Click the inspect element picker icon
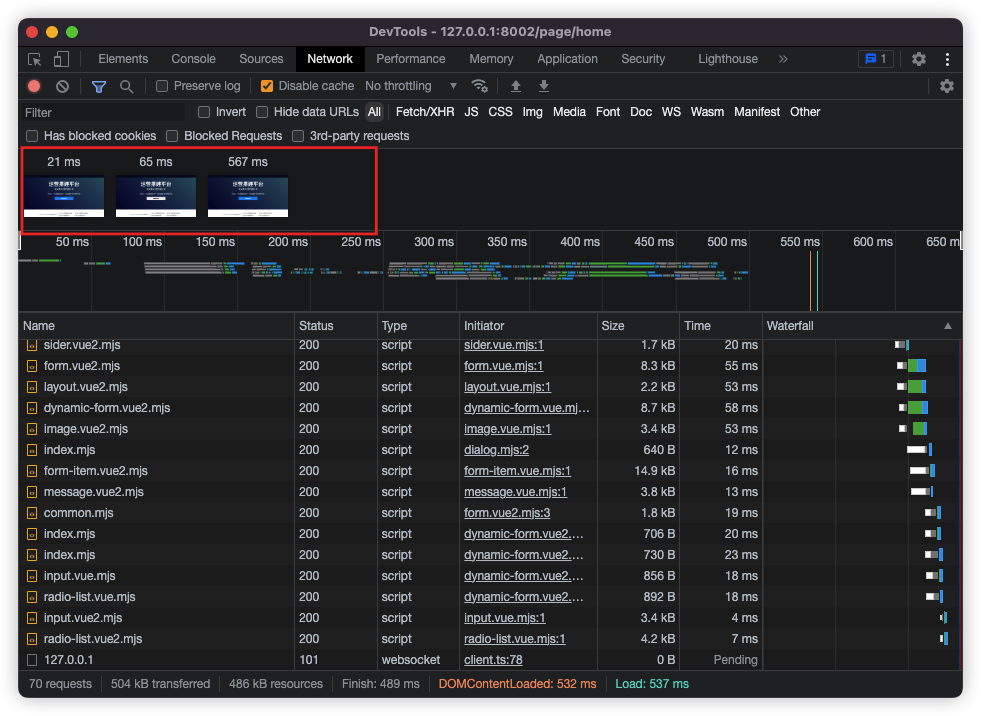Image resolution: width=981 pixels, height=716 pixels. (35, 59)
